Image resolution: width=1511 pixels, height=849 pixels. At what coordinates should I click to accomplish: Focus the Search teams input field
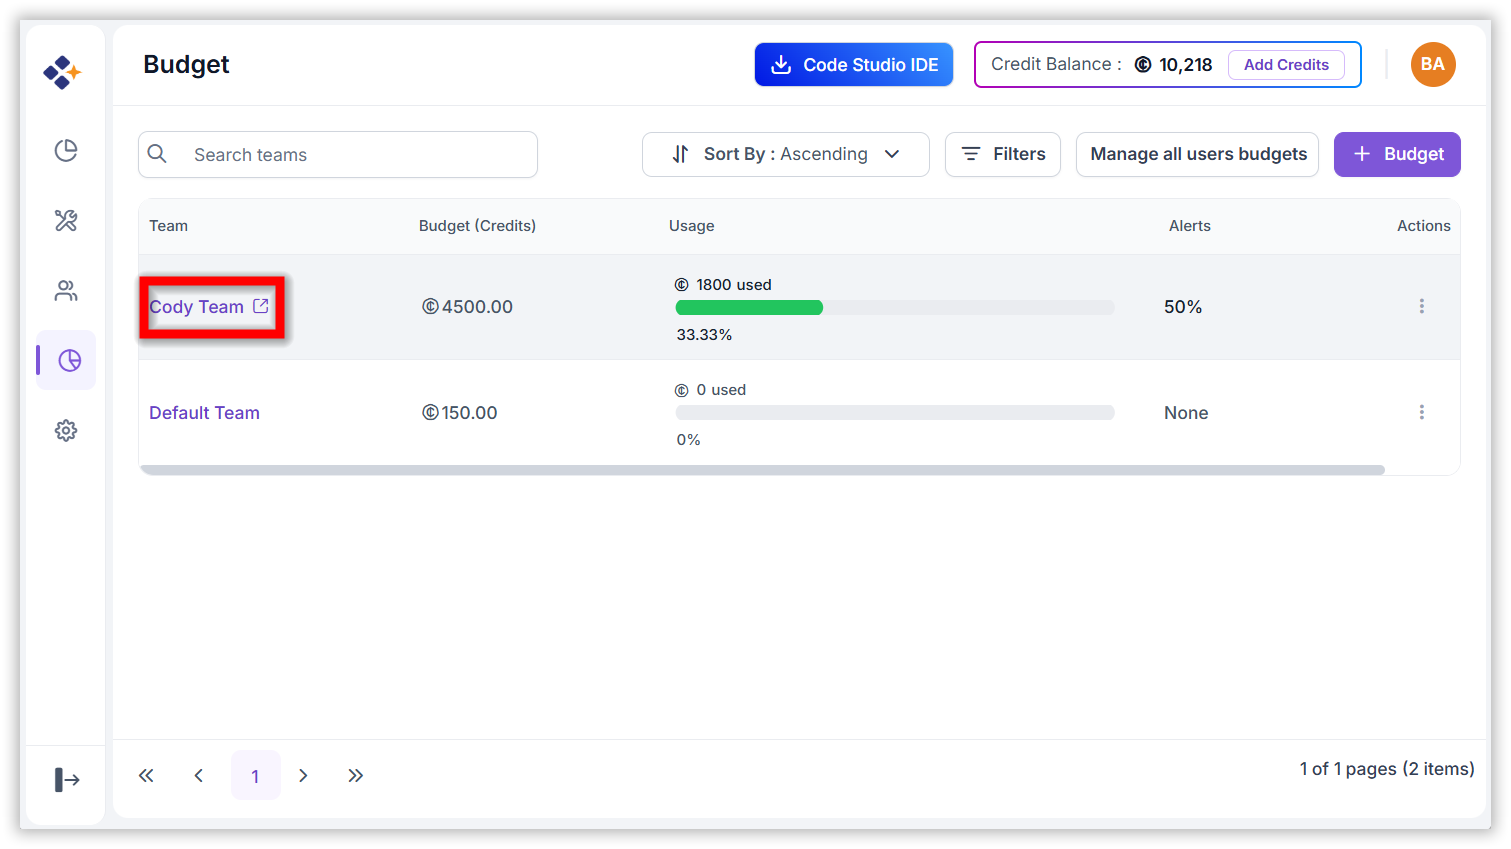(x=338, y=155)
